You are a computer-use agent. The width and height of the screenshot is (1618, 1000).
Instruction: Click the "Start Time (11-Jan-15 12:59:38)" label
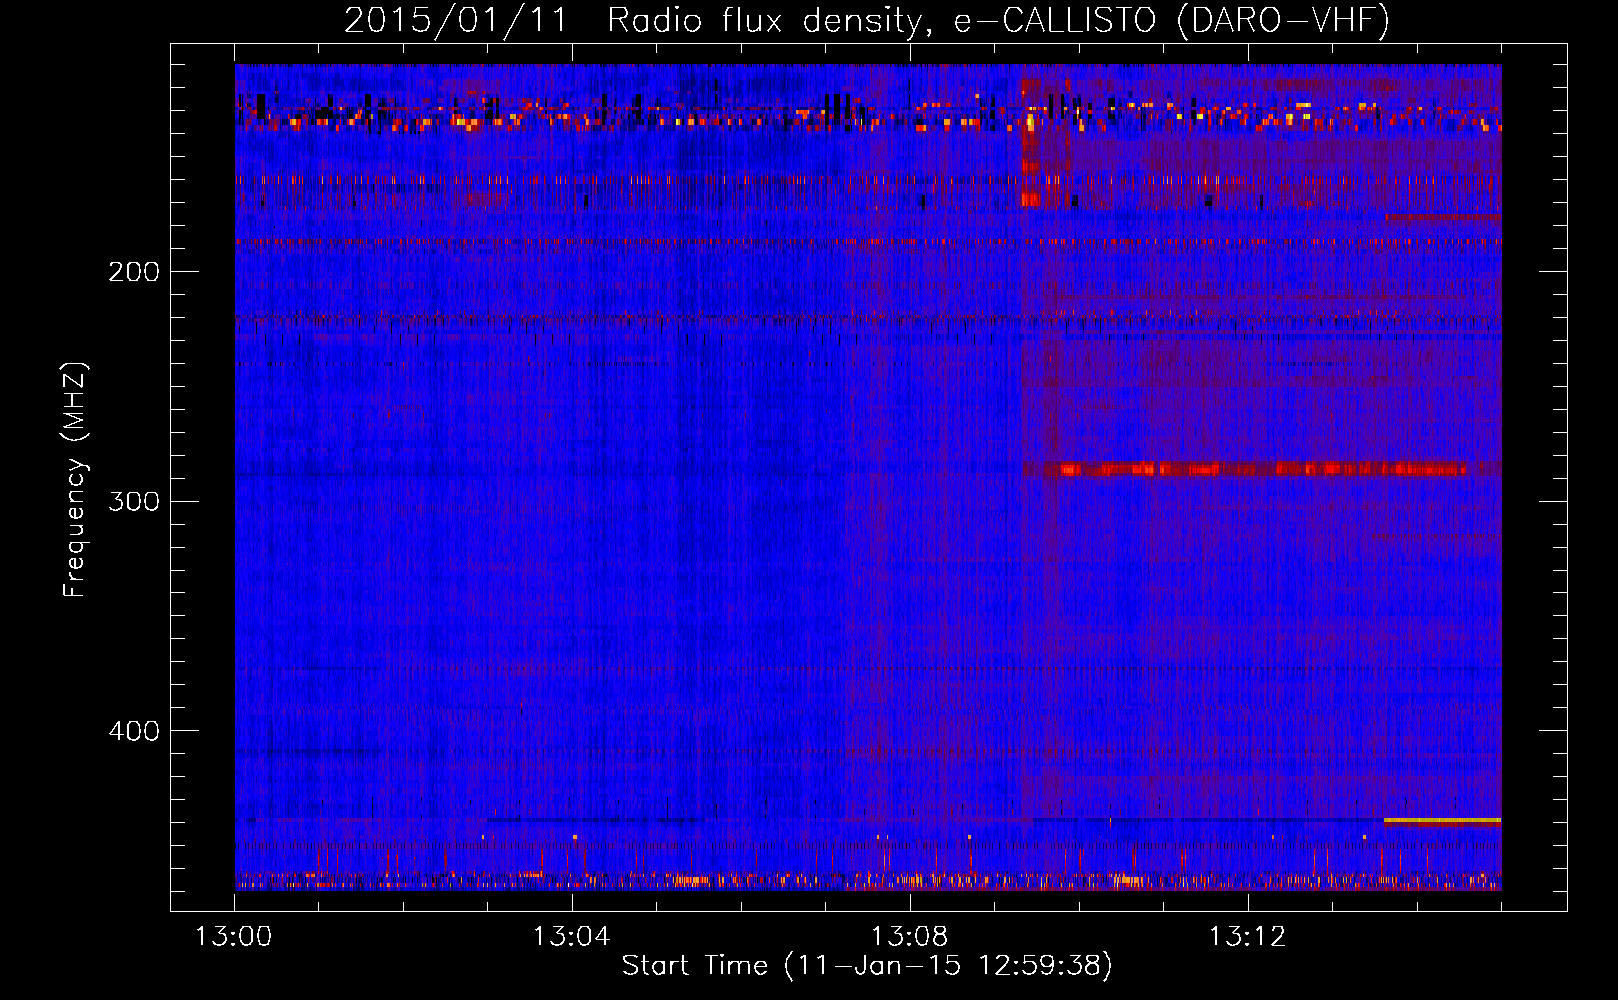pyautogui.click(x=867, y=966)
